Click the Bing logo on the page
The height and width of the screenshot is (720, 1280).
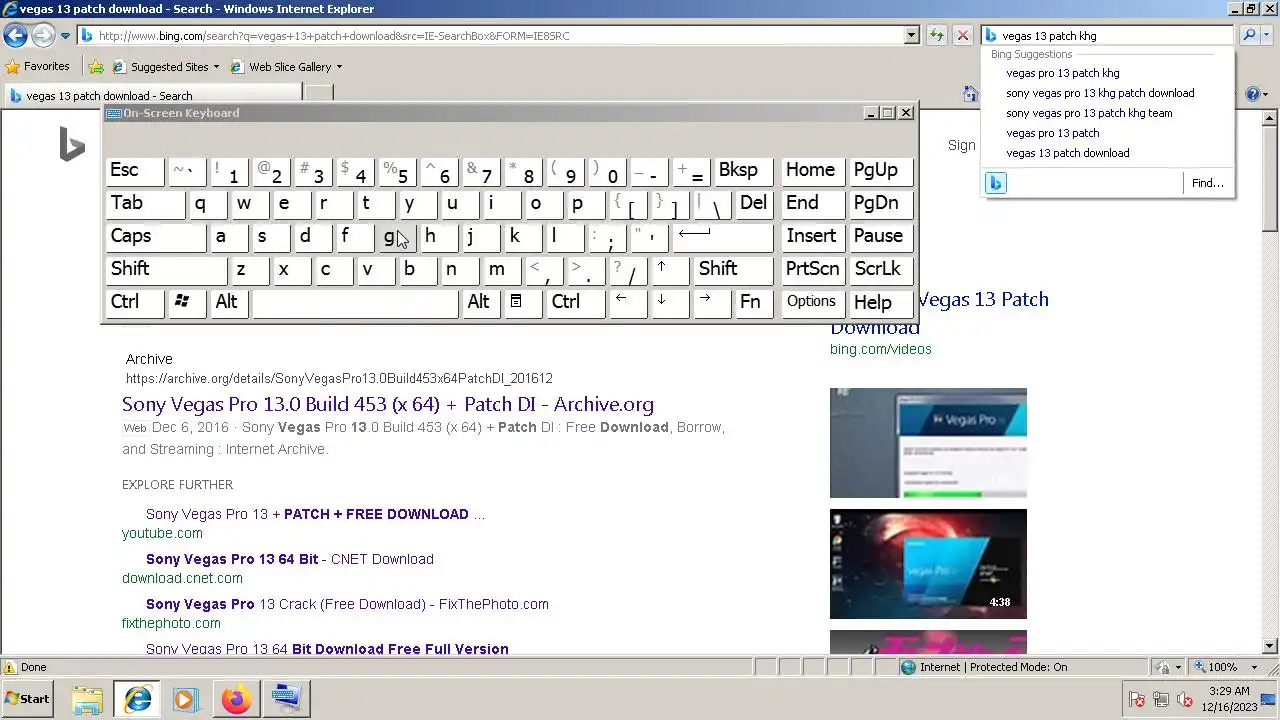pyautogui.click(x=72, y=146)
